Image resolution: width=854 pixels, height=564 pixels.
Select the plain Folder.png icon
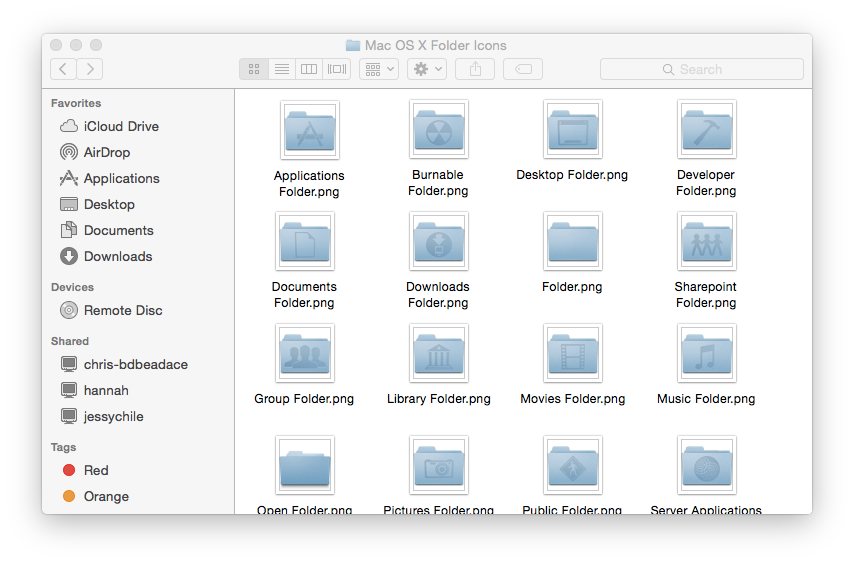tap(573, 241)
